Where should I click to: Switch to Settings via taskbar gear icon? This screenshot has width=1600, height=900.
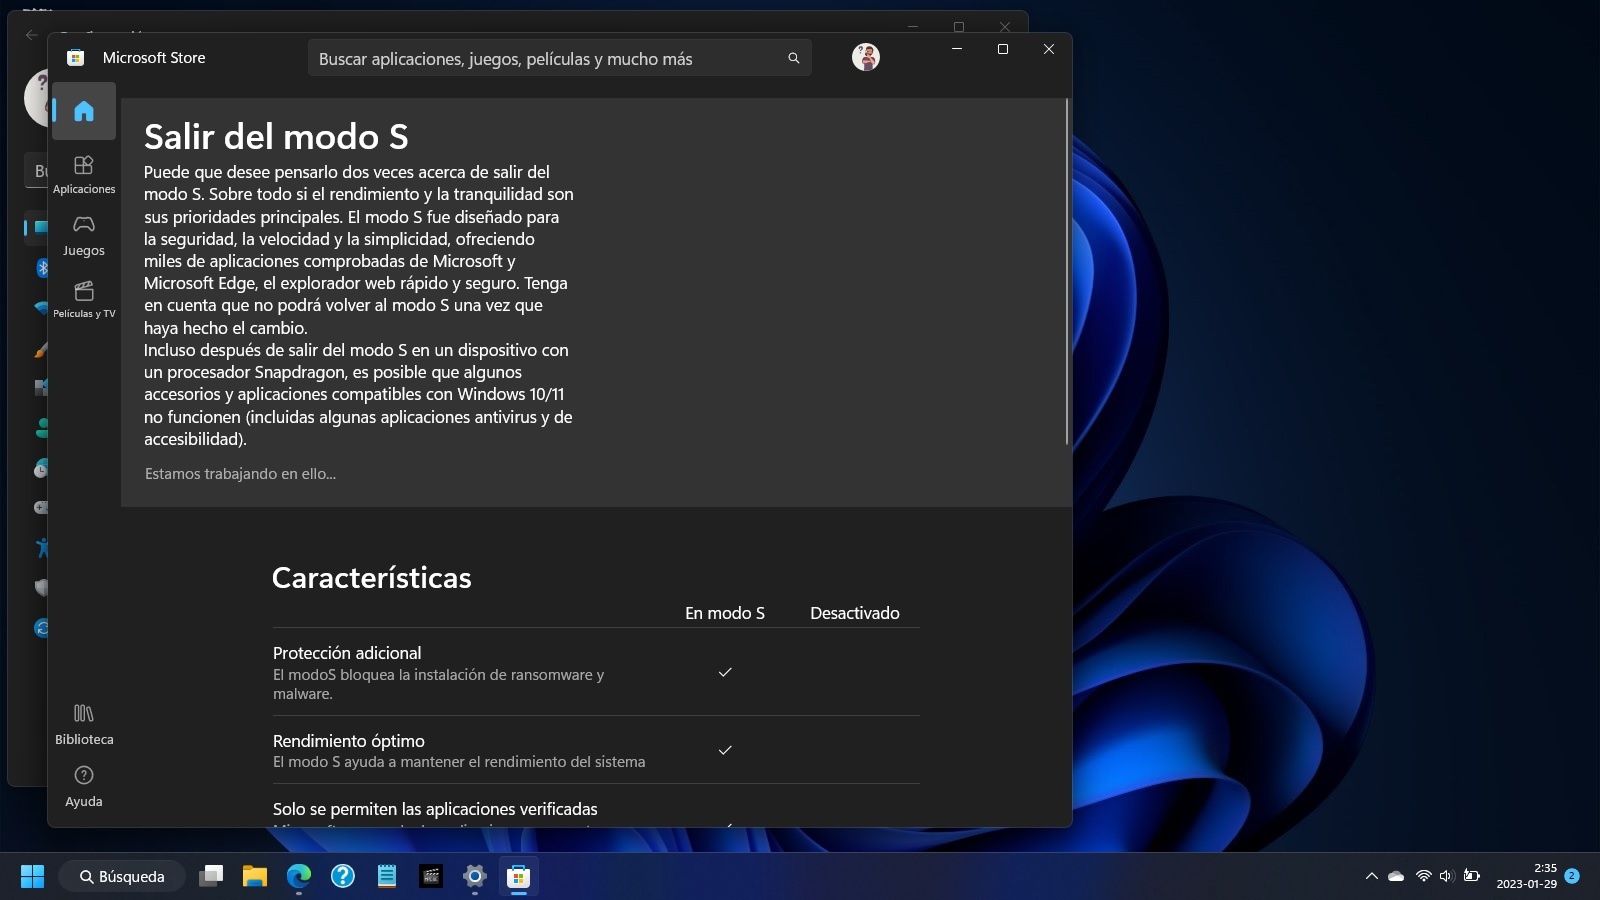click(475, 876)
